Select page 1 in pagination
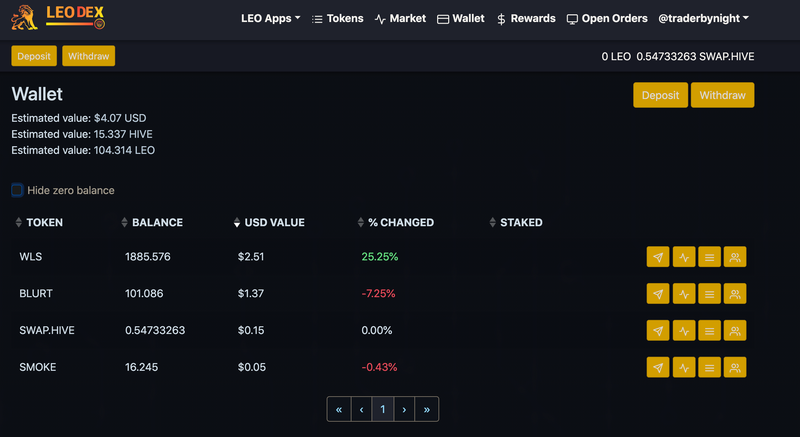Image resolution: width=800 pixels, height=437 pixels. (383, 409)
